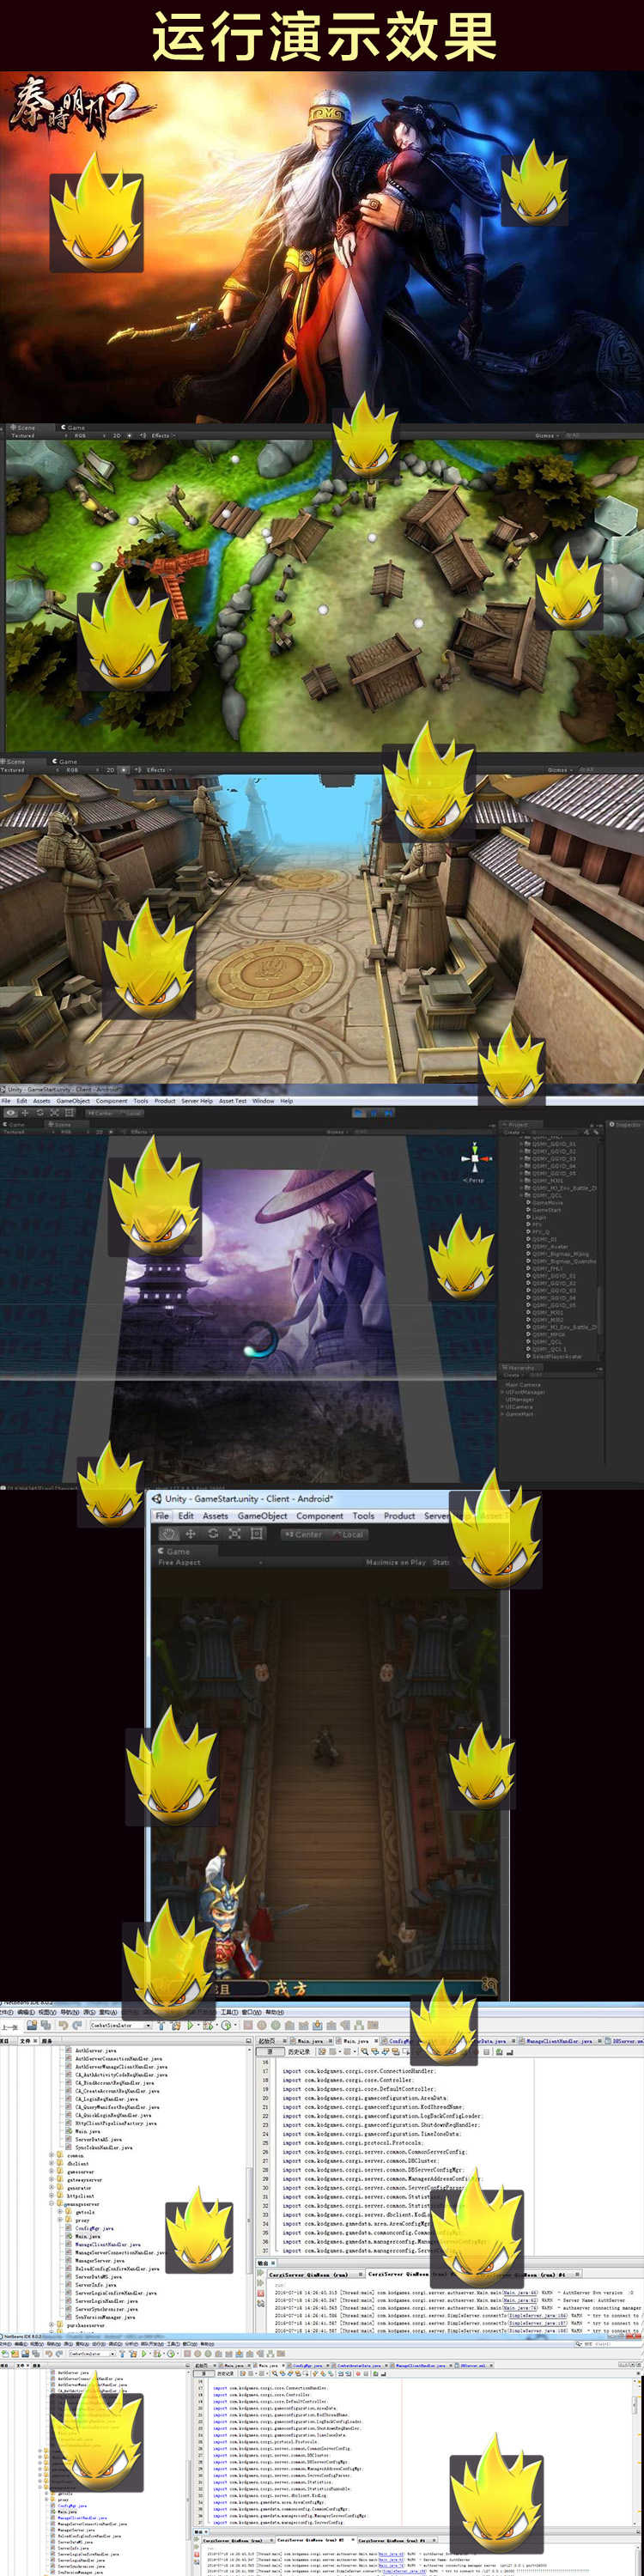
Task: Expand gatewayserver folder in larger NetBeans tree
Action: pyautogui.click(x=52, y=2179)
